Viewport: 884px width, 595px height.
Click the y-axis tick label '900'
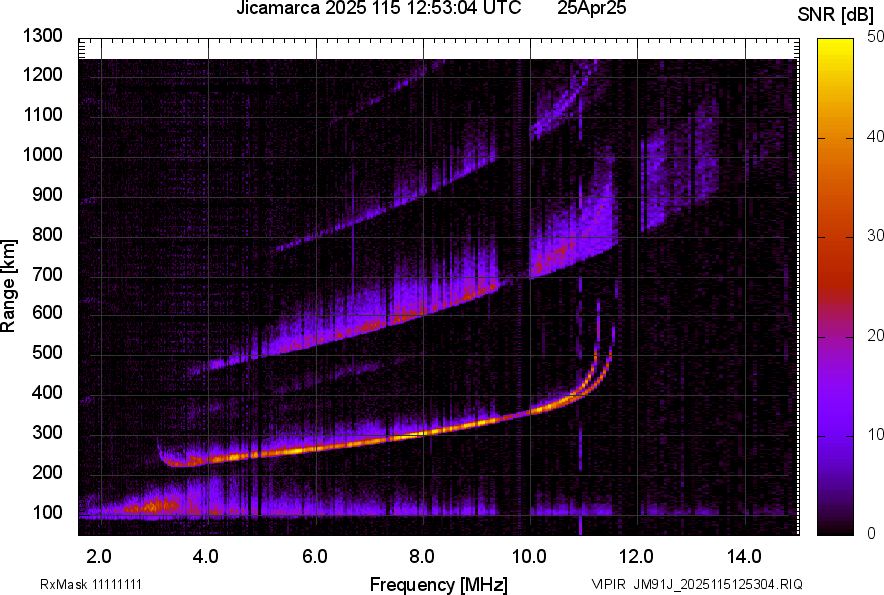[47, 194]
